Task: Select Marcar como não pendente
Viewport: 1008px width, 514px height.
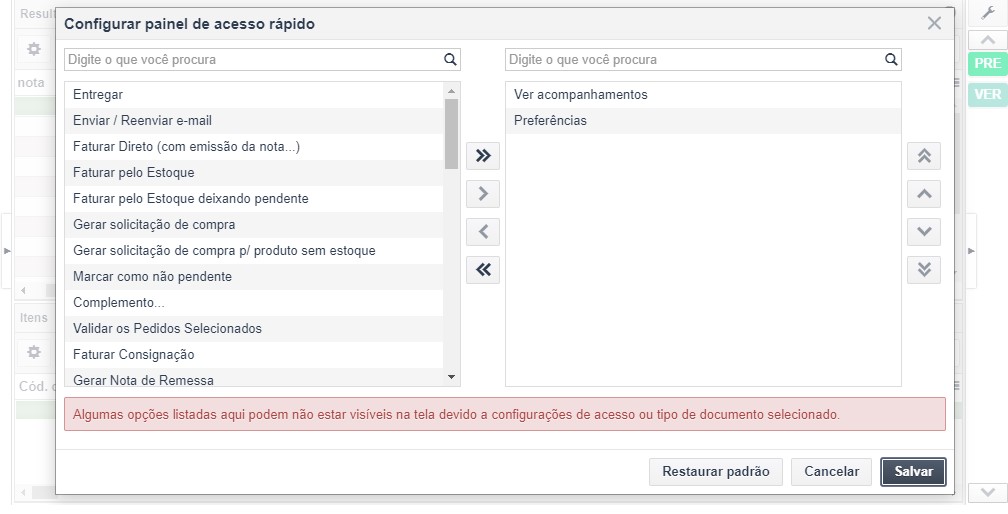Action: point(254,277)
